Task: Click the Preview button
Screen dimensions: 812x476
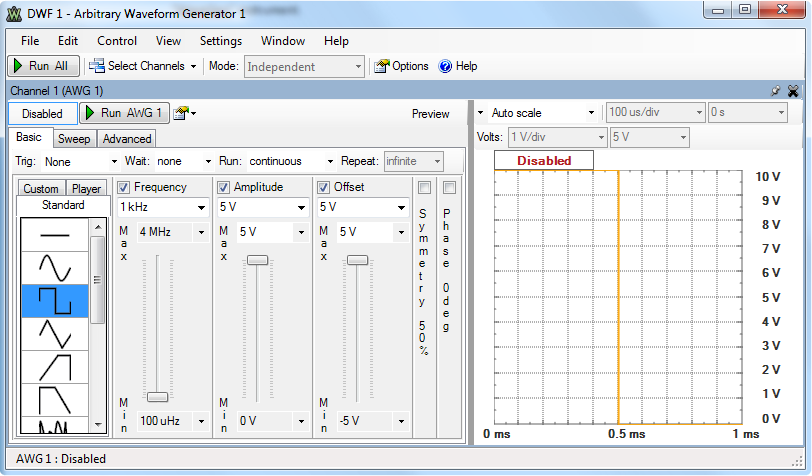Action: tap(430, 114)
